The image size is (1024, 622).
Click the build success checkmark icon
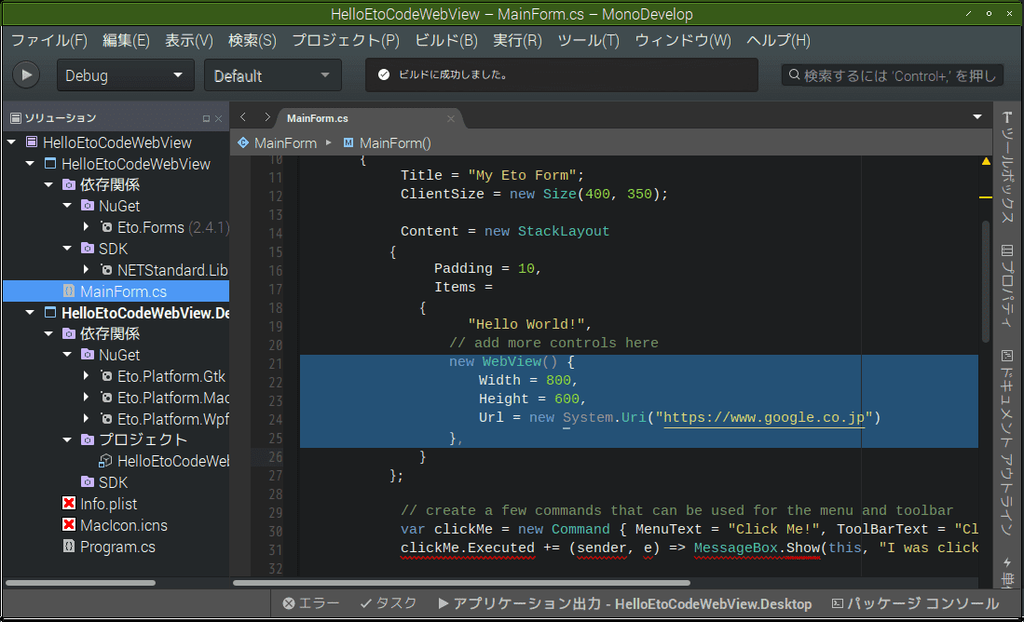[x=385, y=72]
